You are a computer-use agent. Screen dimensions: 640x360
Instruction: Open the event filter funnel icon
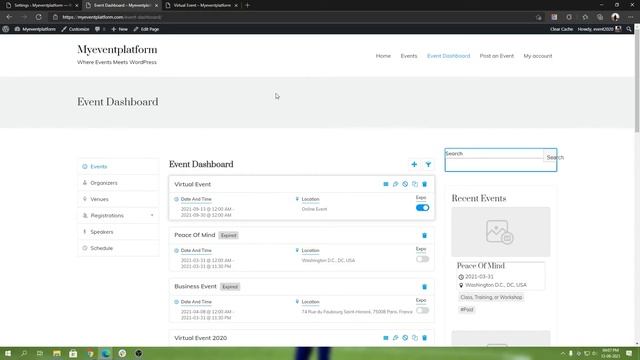[x=428, y=164]
